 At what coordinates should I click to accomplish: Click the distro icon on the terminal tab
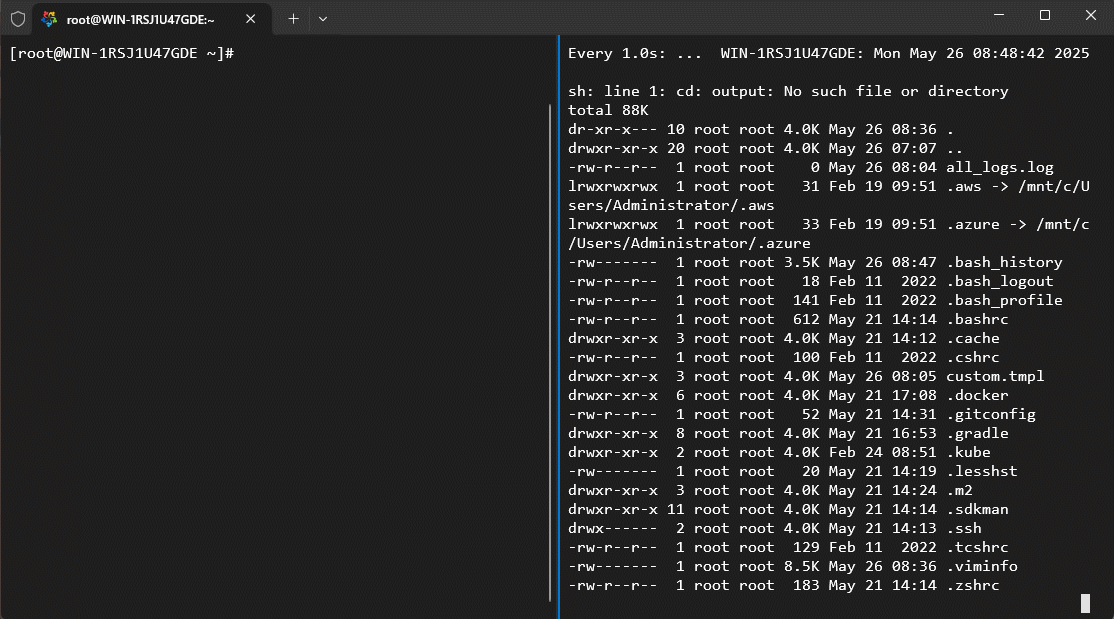point(49,19)
